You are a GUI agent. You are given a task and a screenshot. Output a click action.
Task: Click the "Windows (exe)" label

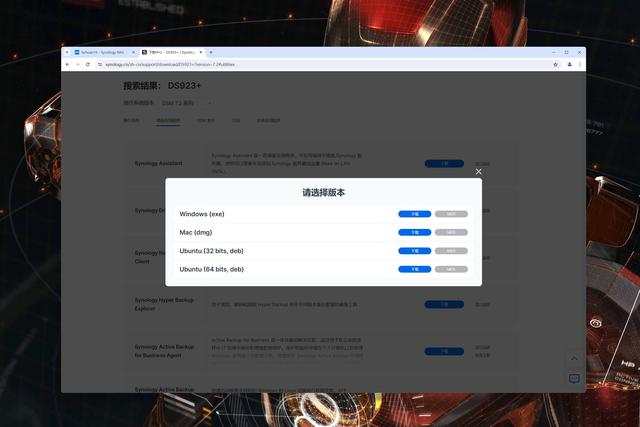pos(202,214)
